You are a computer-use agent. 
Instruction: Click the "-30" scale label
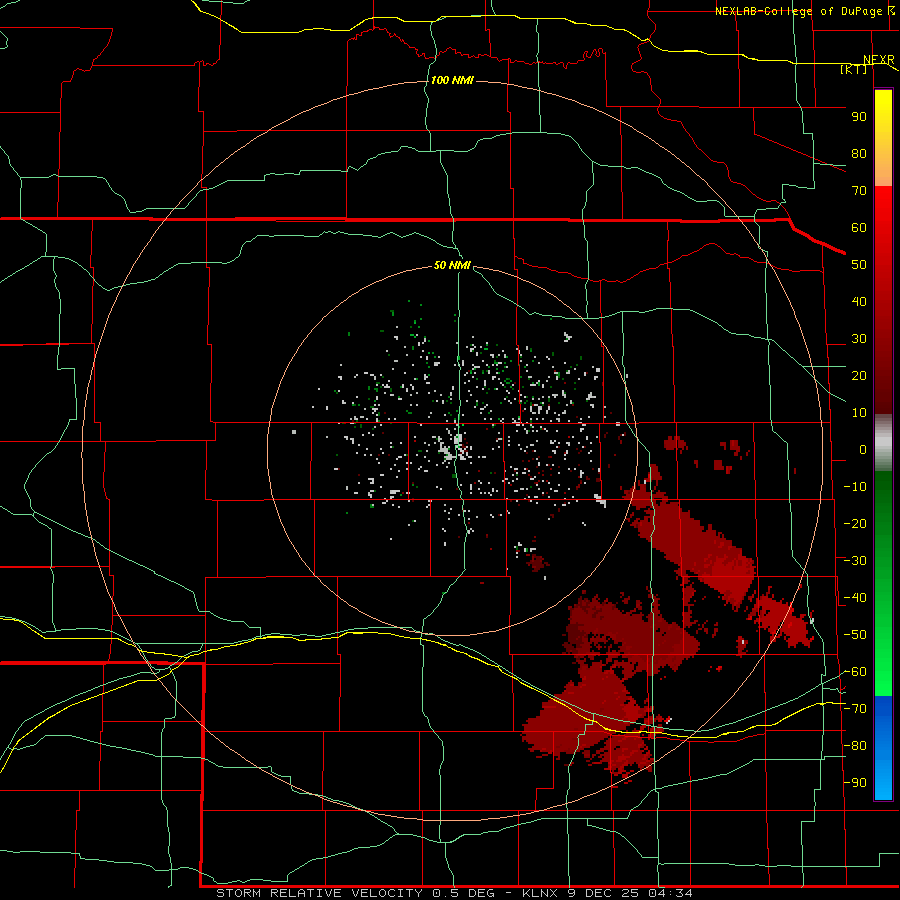[855, 561]
